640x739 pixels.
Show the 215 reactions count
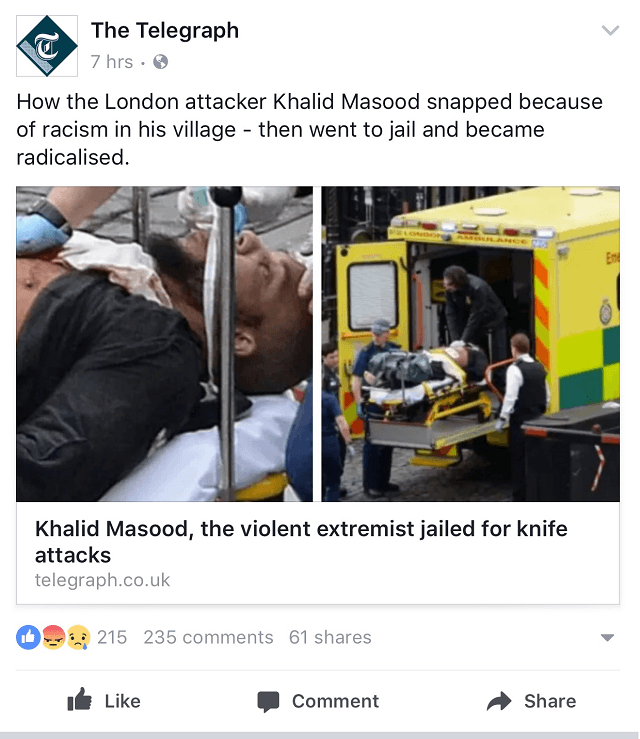(x=112, y=637)
